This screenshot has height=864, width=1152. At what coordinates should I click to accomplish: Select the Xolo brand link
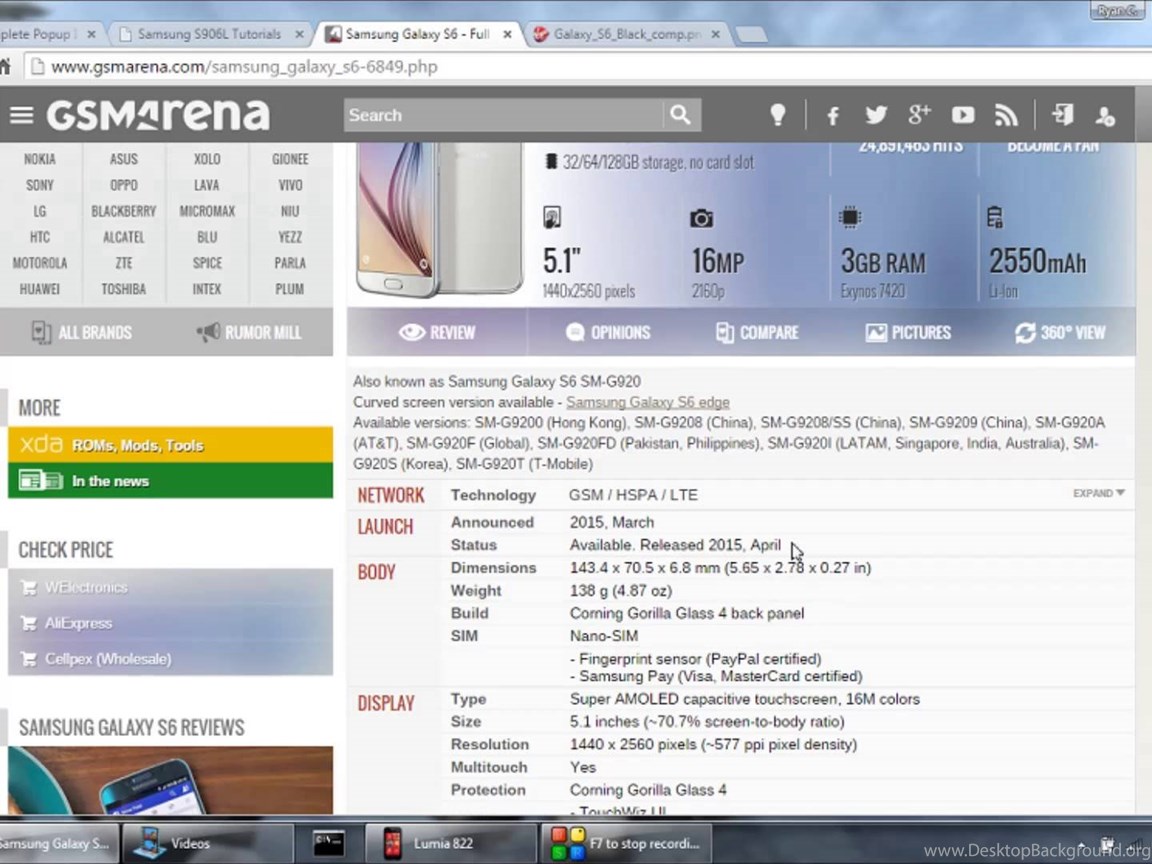[x=207, y=159]
